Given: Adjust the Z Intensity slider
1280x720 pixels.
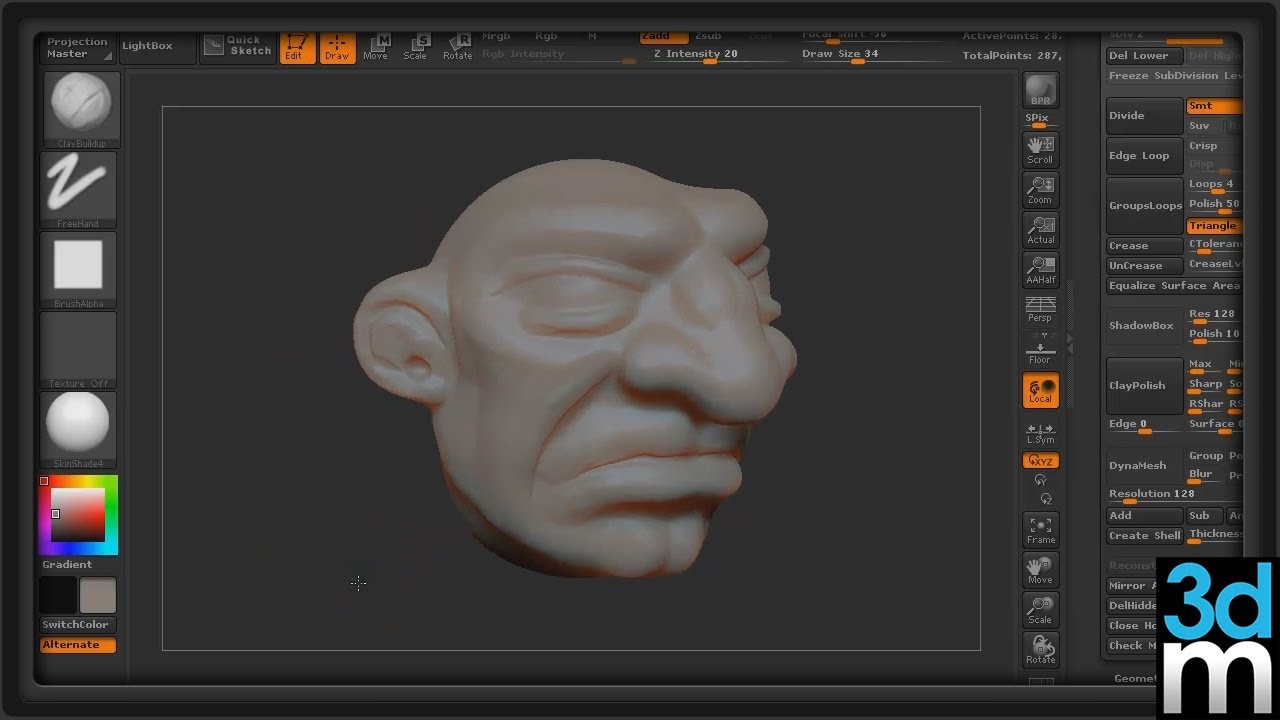Looking at the screenshot, I should pyautogui.click(x=709, y=55).
